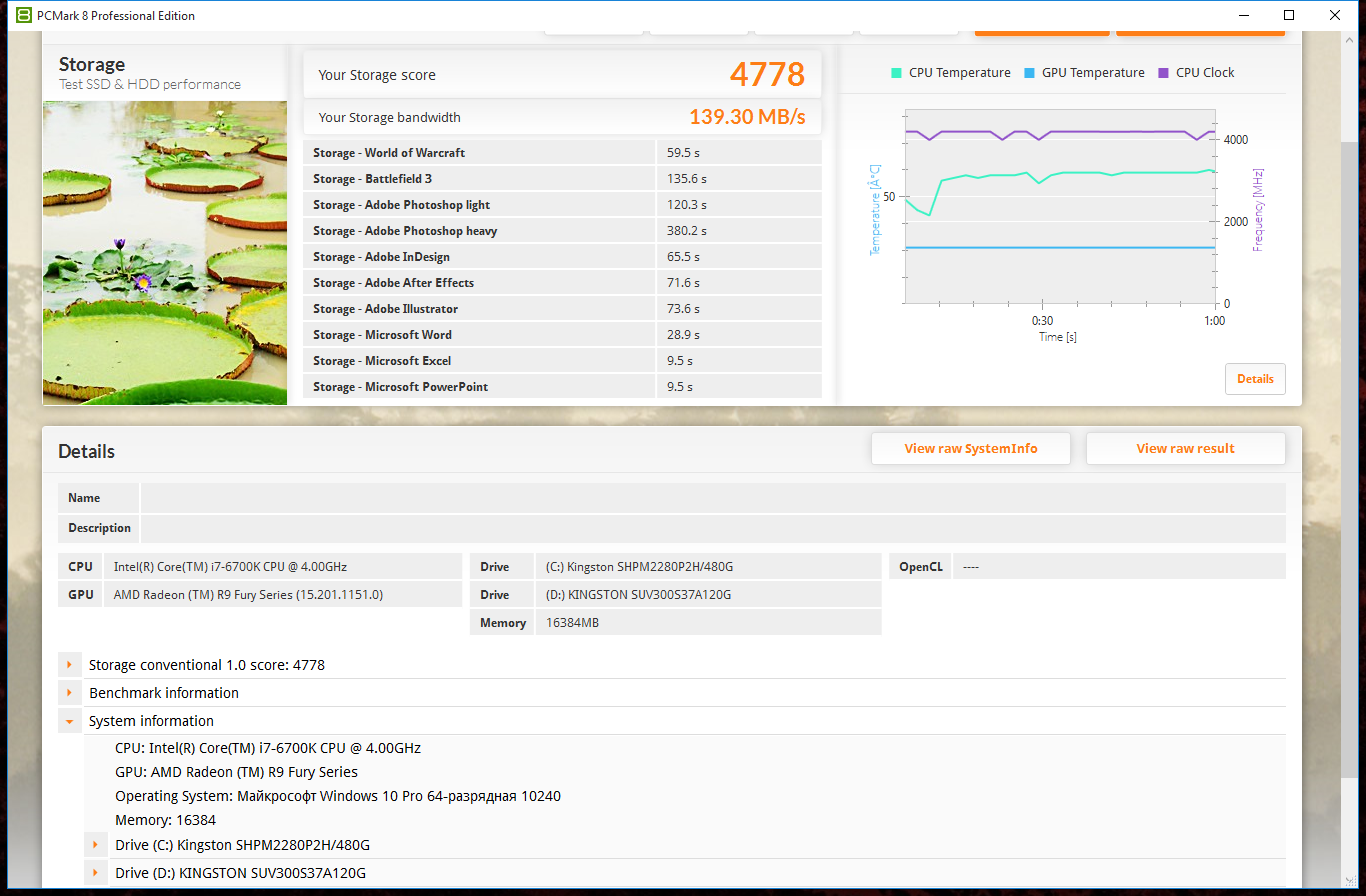This screenshot has width=1366, height=896.
Task: Click the "Test SSD & HDD performance" subtitle
Action: [150, 85]
